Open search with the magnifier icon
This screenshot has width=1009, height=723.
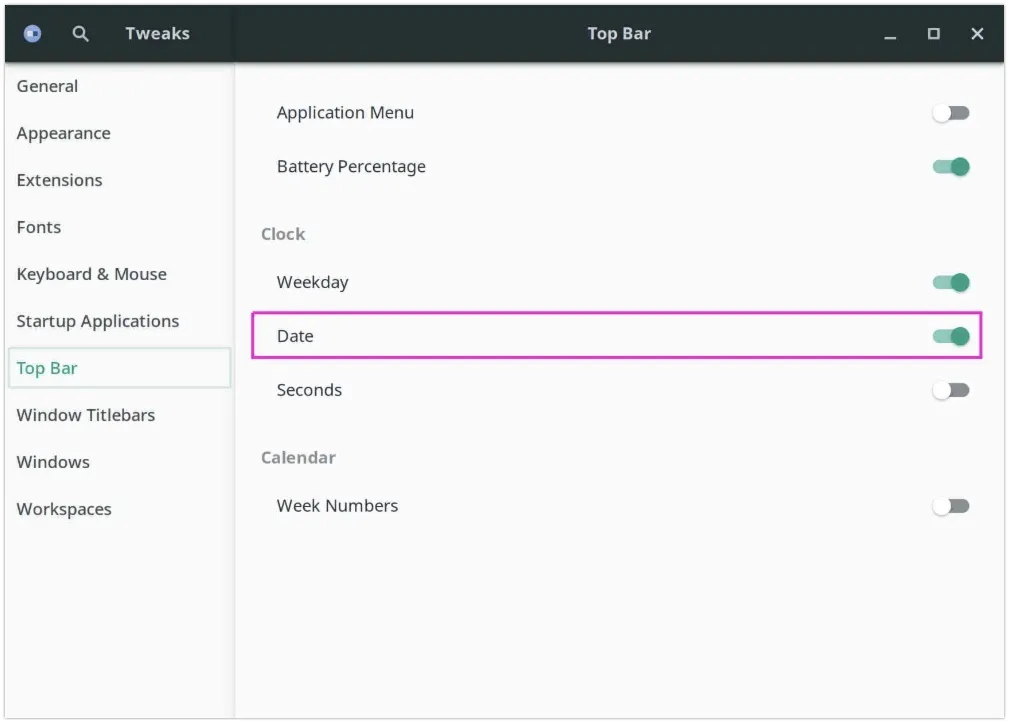[x=81, y=34]
